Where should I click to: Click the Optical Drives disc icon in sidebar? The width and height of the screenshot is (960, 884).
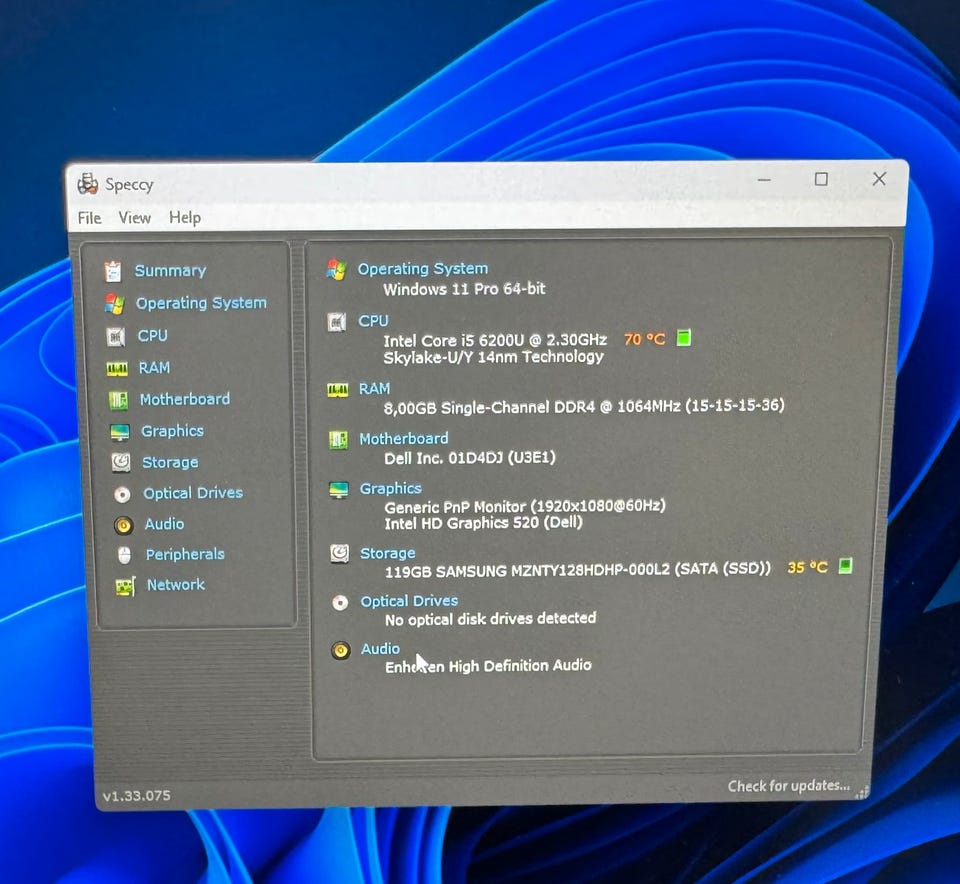pyautogui.click(x=122, y=494)
